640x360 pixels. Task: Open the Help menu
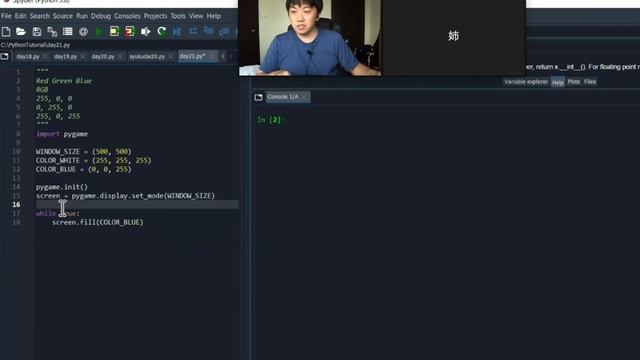(213, 16)
